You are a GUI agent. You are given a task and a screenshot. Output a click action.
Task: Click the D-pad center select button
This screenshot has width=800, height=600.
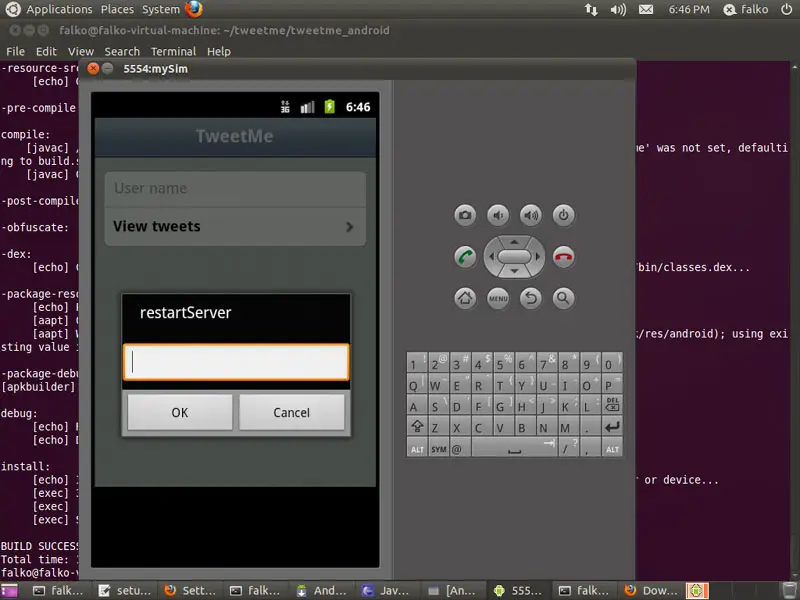click(514, 257)
